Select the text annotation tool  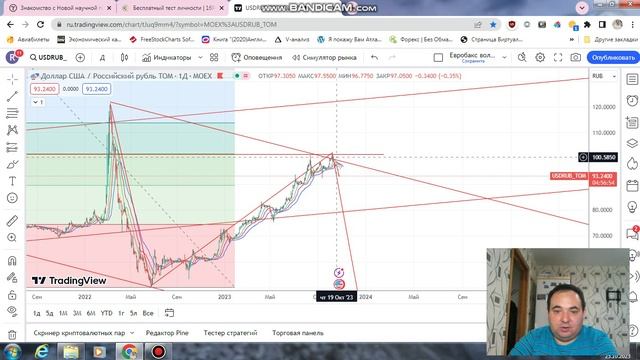tap(12, 181)
